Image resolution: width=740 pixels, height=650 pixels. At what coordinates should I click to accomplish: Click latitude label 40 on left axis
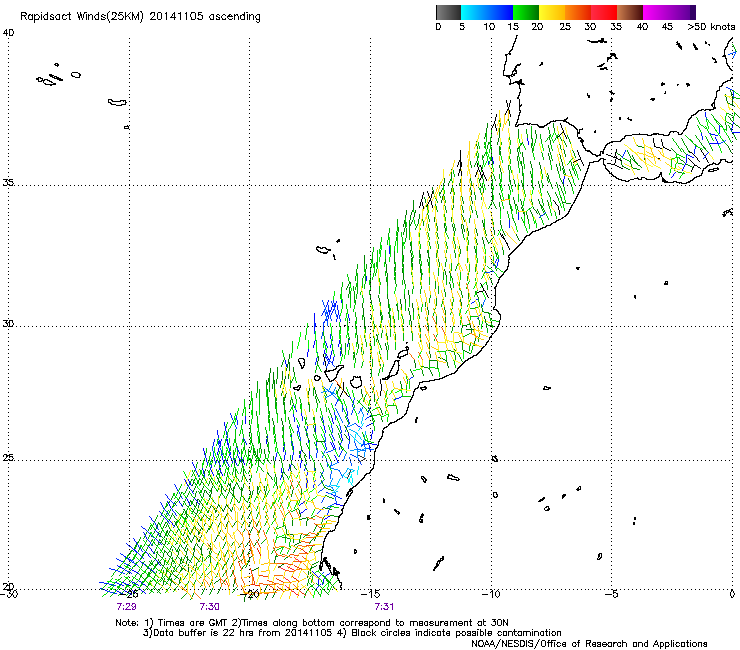coord(8,33)
